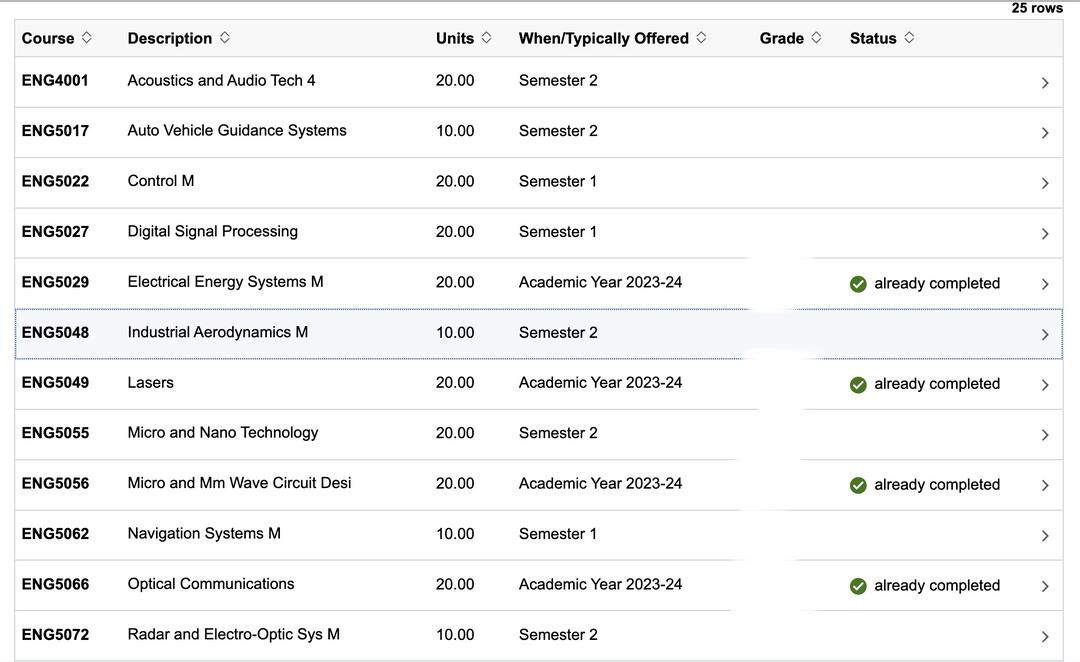Expand the ENG5049 Lasers row chevron
Image resolution: width=1080 pixels, height=662 pixels.
pyautogui.click(x=1045, y=384)
